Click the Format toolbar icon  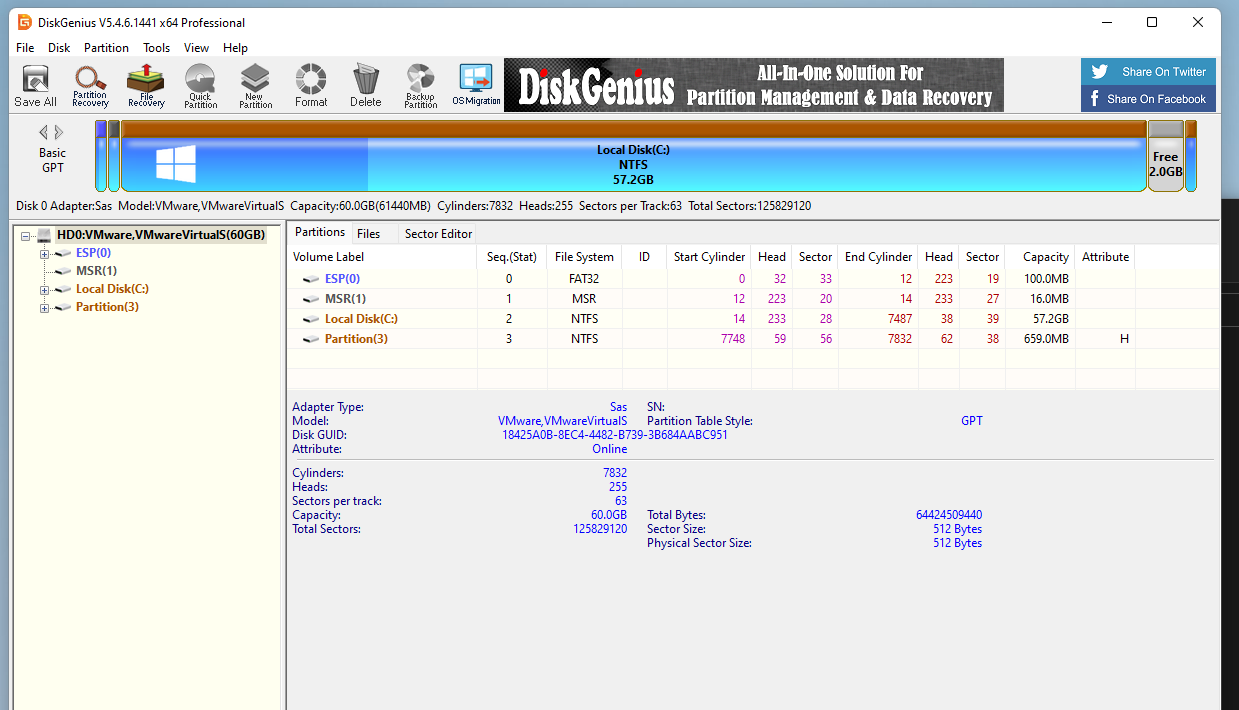pyautogui.click(x=311, y=86)
